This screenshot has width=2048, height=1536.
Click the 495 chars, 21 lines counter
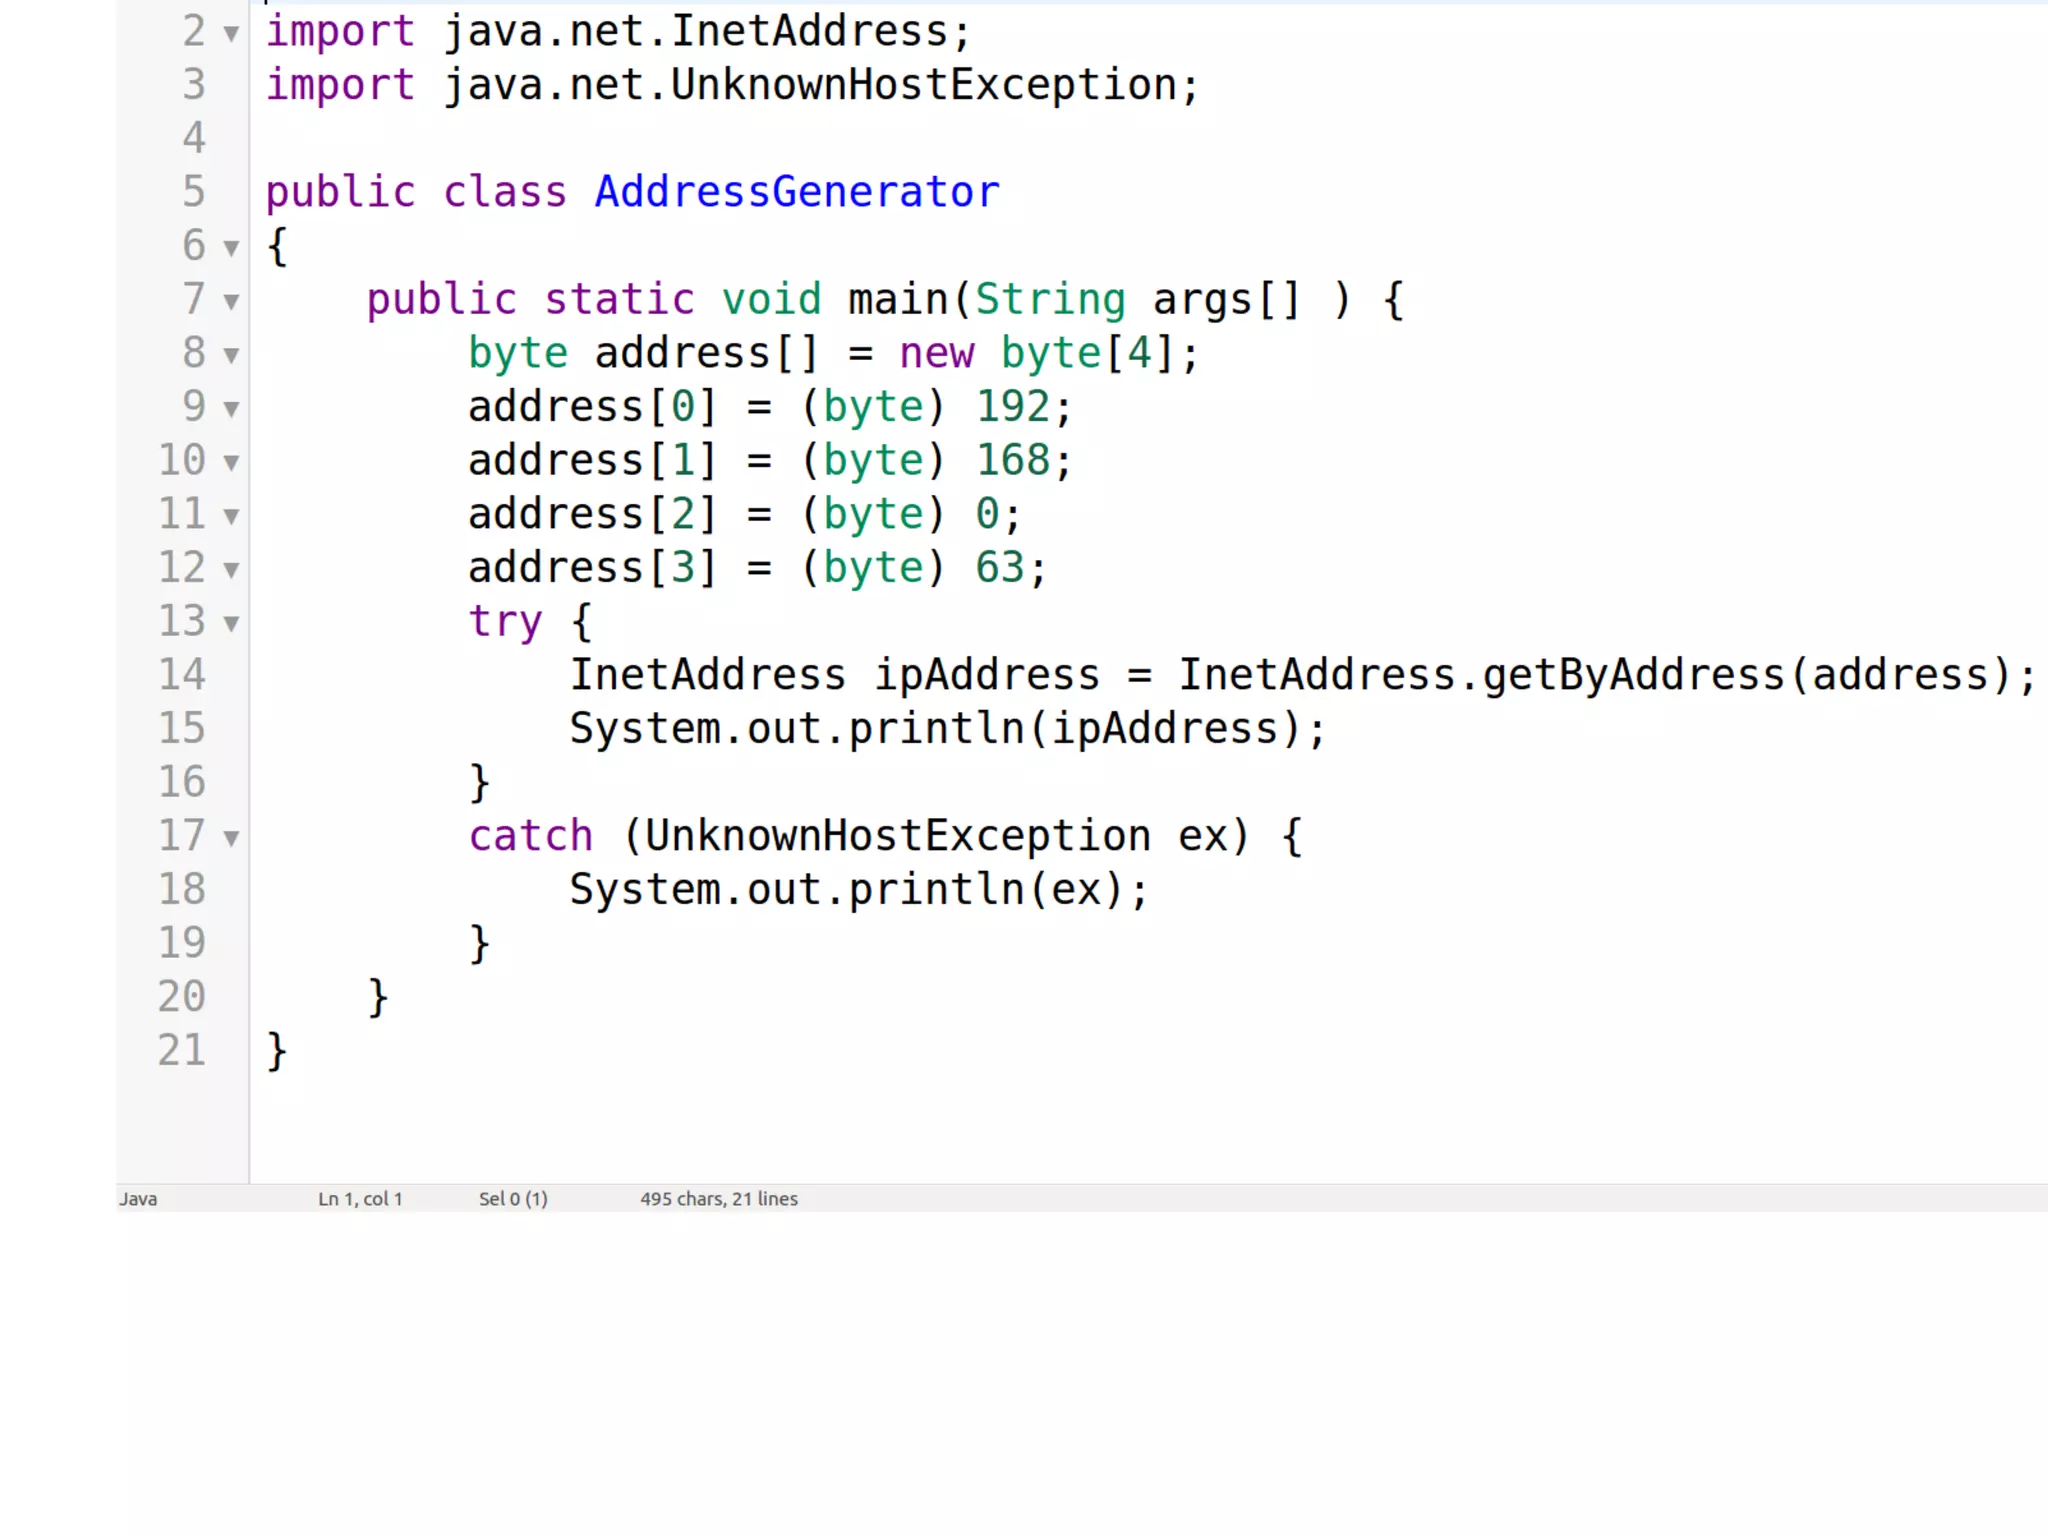(719, 1198)
